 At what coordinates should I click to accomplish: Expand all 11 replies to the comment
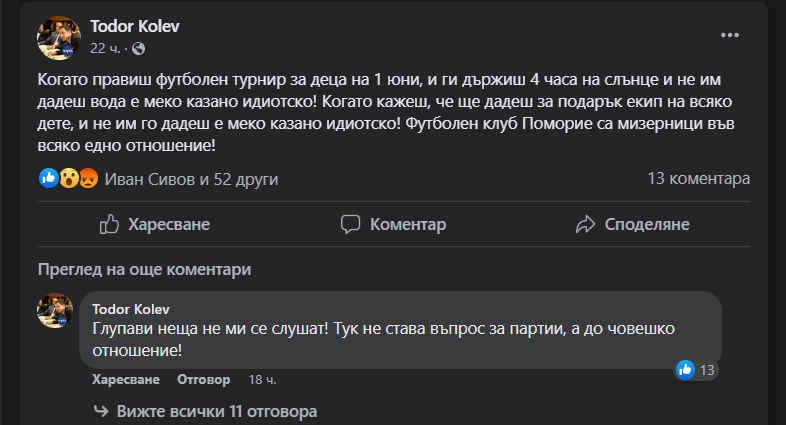[216, 411]
